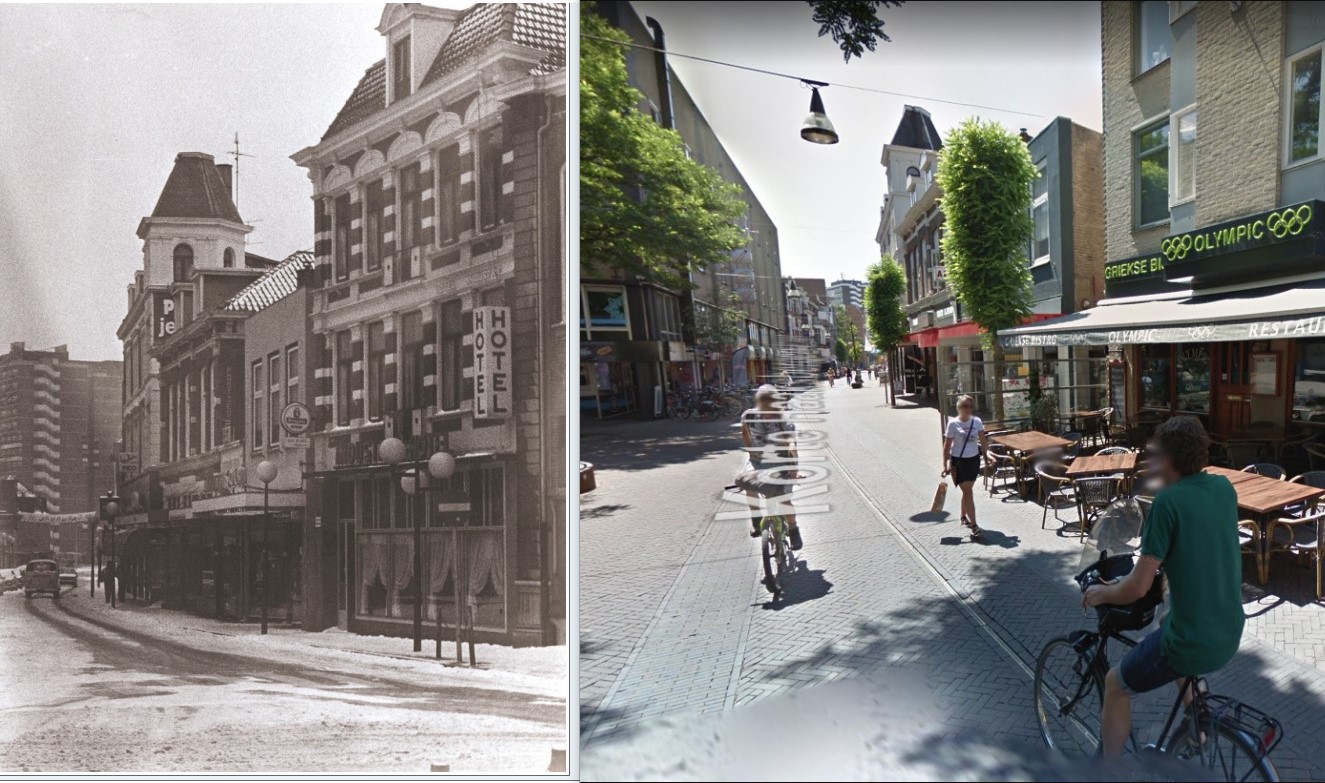Click the vertical HOTEL sign on the building
The height and width of the screenshot is (783, 1325).
[492, 362]
